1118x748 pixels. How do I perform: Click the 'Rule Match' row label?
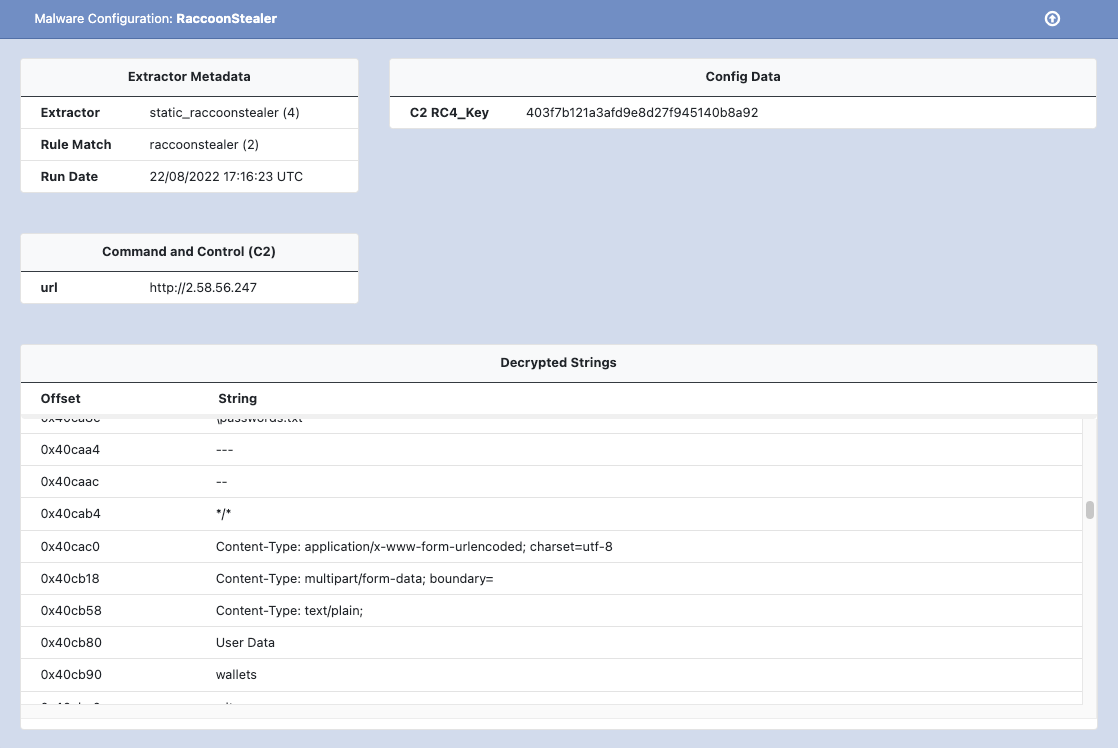[76, 145]
